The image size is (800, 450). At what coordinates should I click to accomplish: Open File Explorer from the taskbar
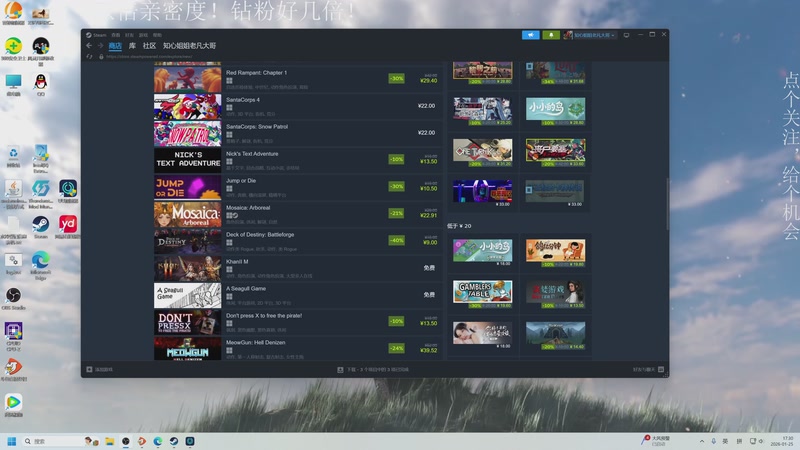pos(109,441)
